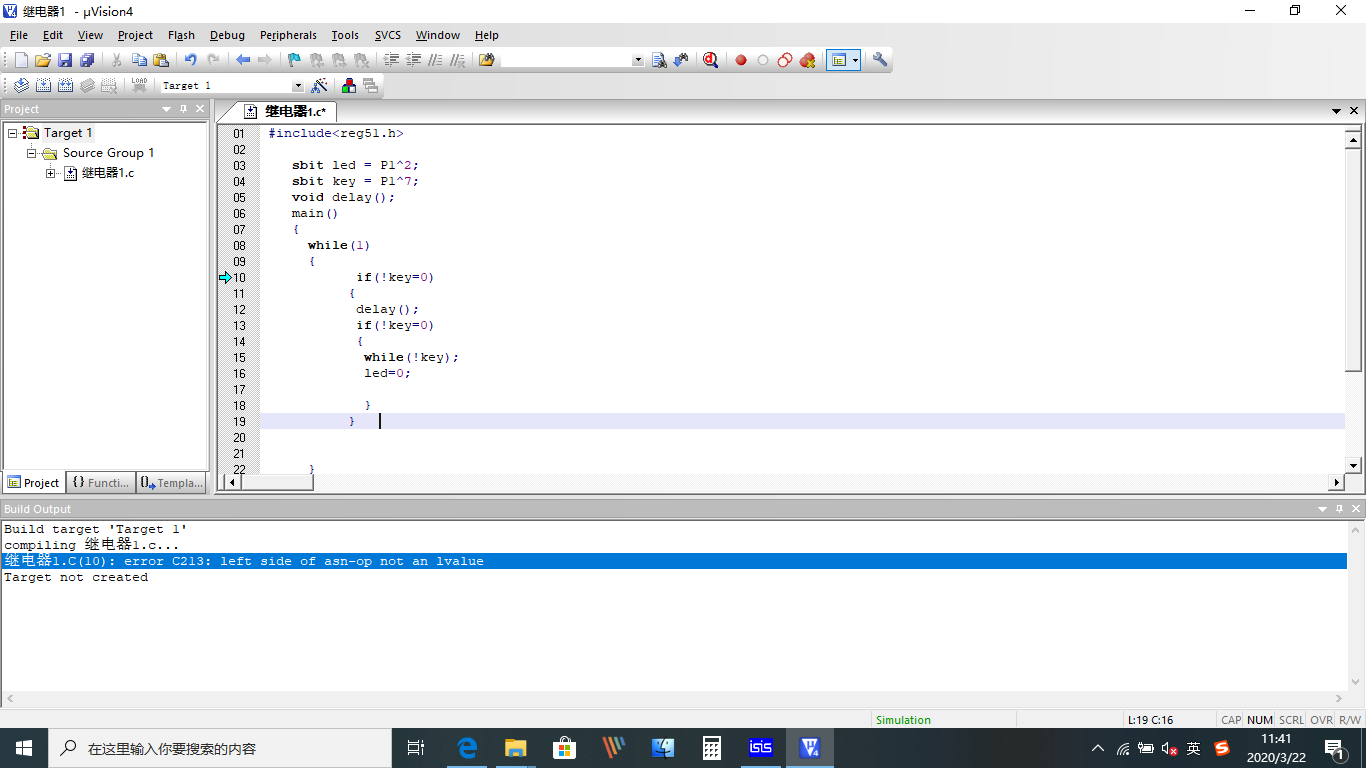The width and height of the screenshot is (1366, 768).
Task: Click the Find document search icon
Action: (659, 60)
